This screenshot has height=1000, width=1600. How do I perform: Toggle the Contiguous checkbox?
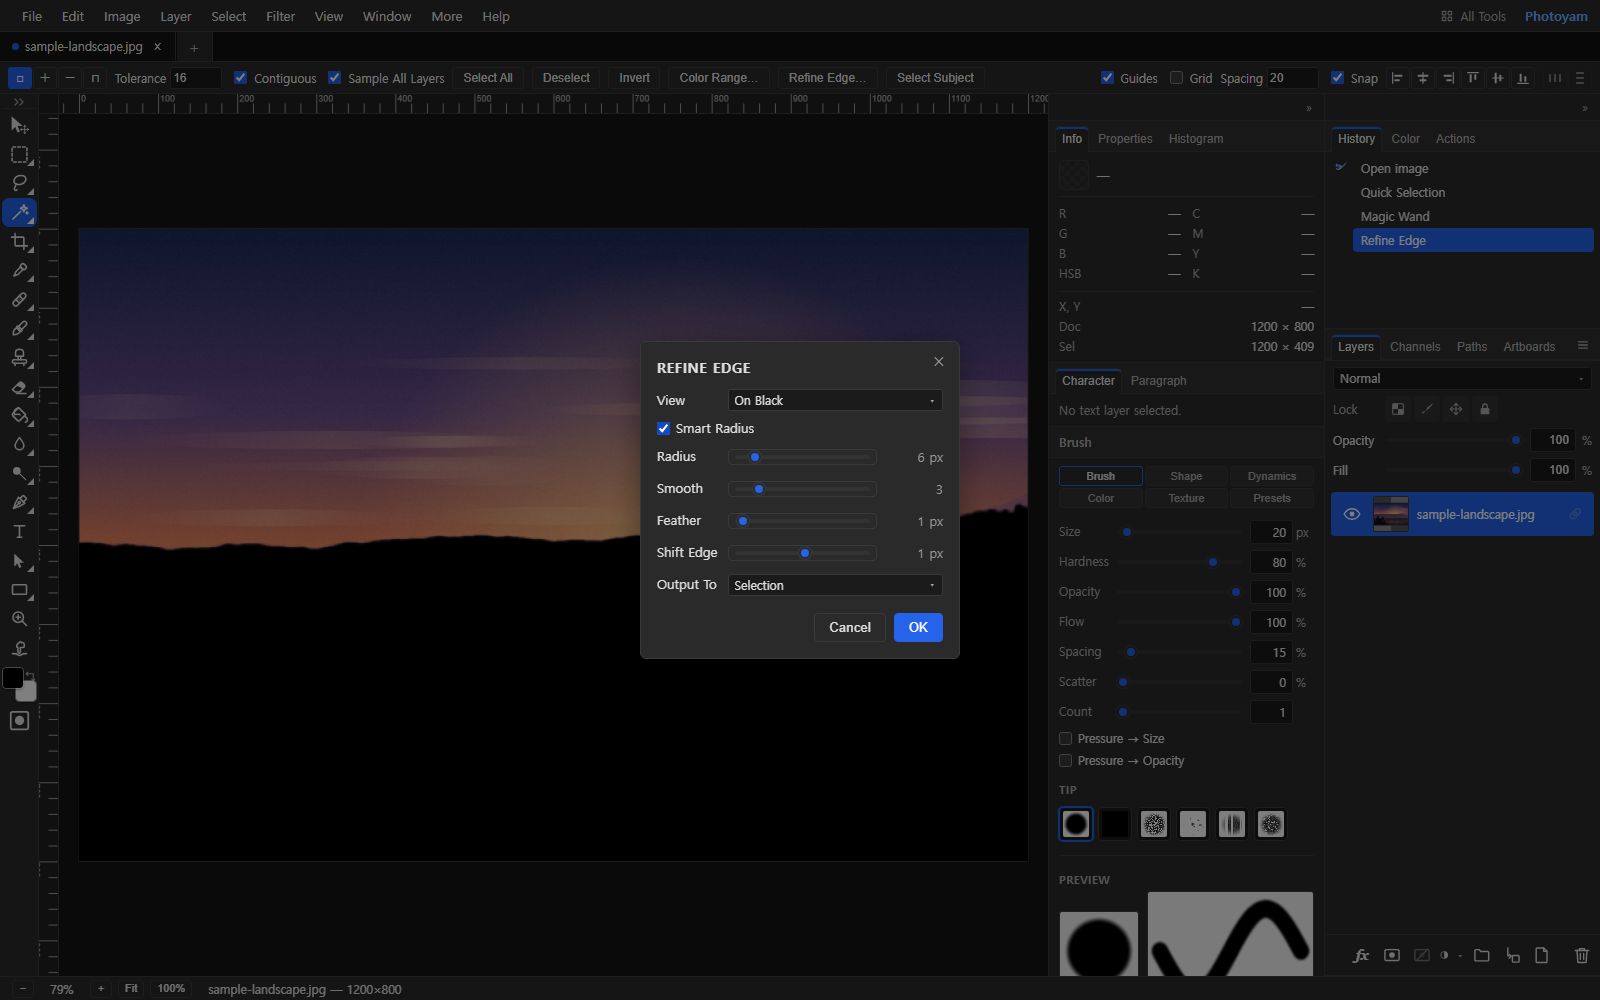(240, 77)
